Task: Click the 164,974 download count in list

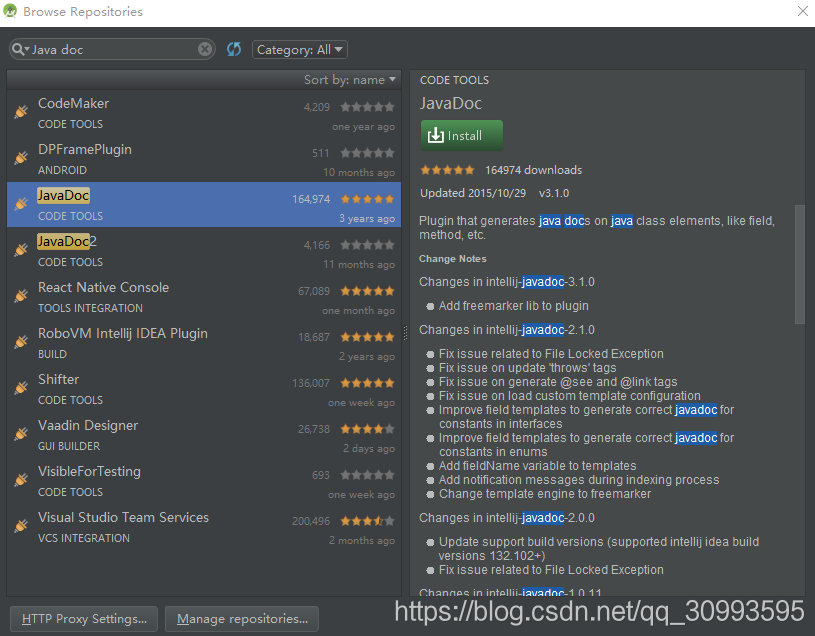Action: pyautogui.click(x=311, y=199)
